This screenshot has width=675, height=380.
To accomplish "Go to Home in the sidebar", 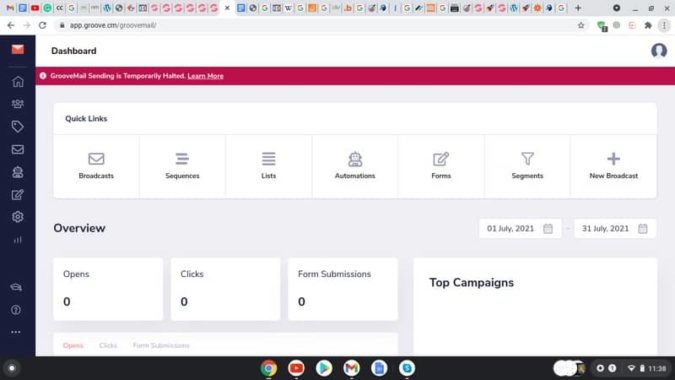I will pyautogui.click(x=18, y=81).
